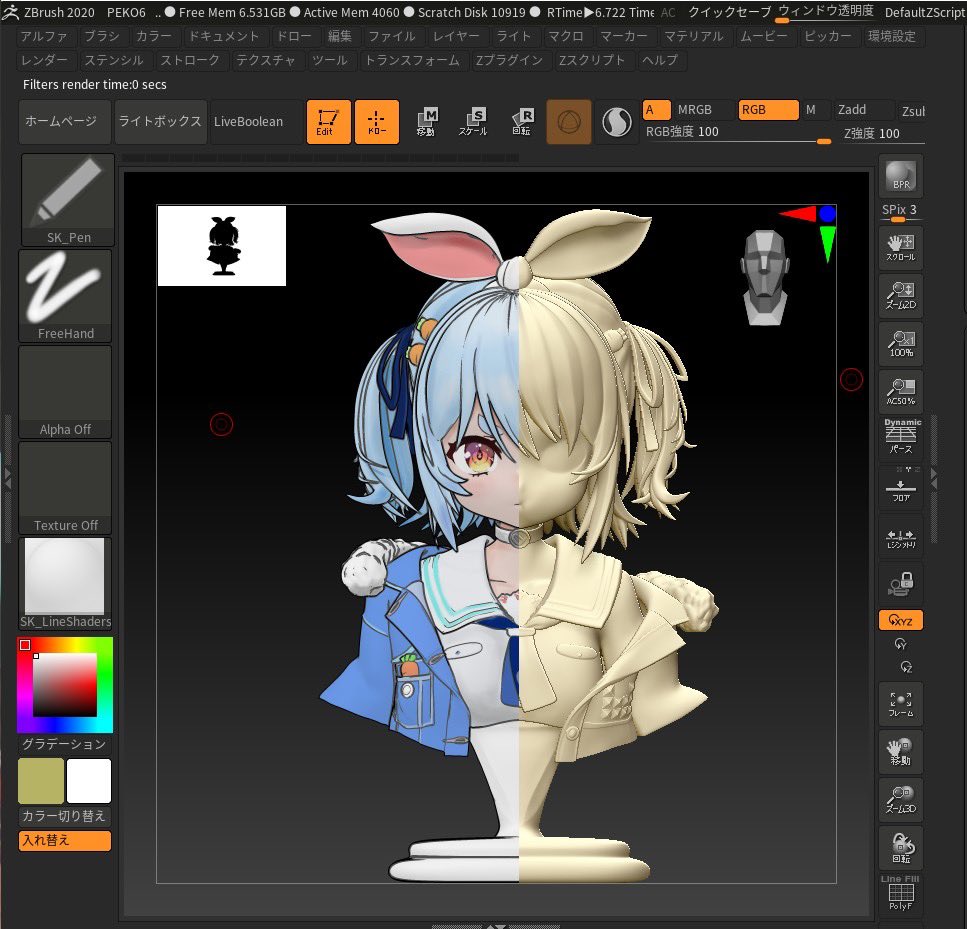Select the white main color swatch
The width and height of the screenshot is (967, 929).
[89, 780]
